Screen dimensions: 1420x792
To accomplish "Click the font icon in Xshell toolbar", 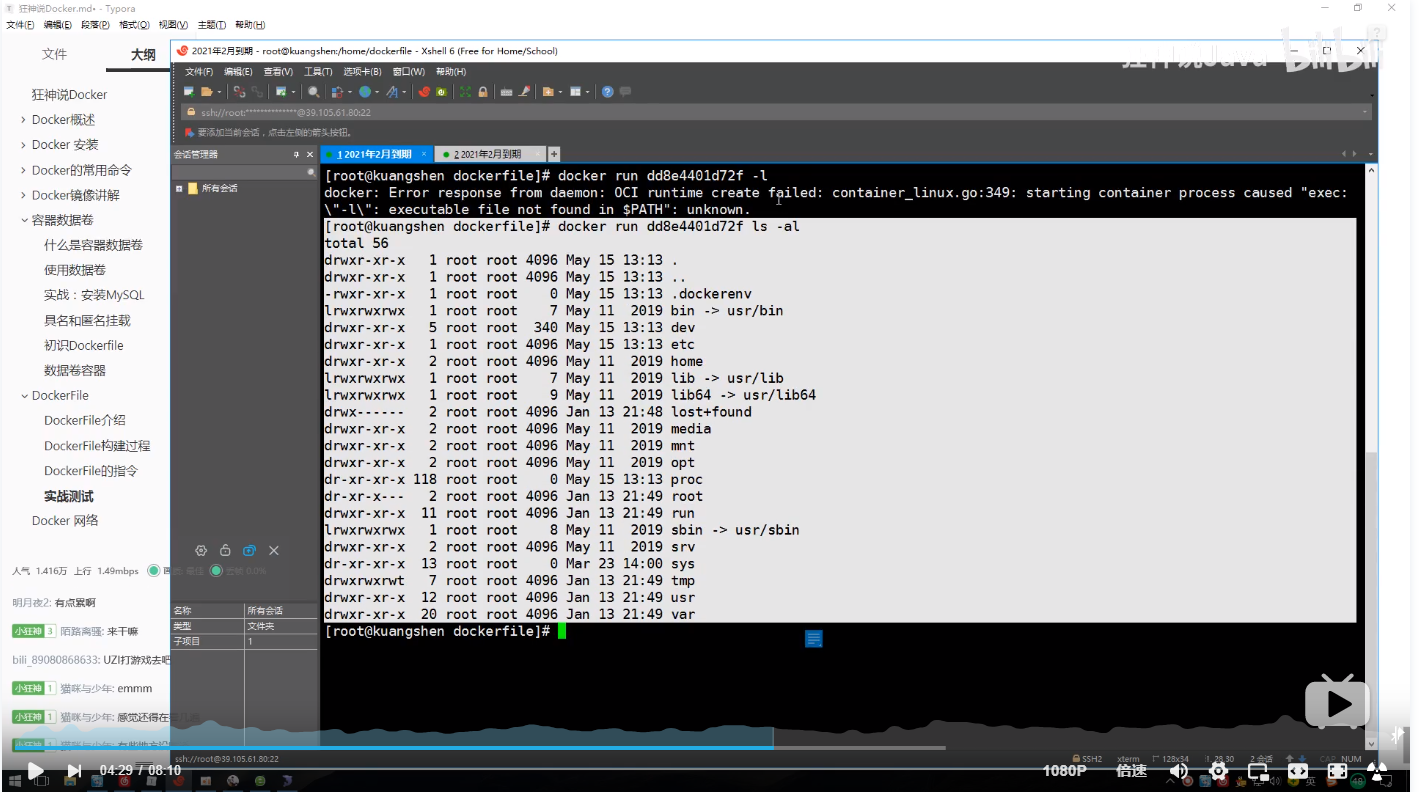I will click(392, 91).
